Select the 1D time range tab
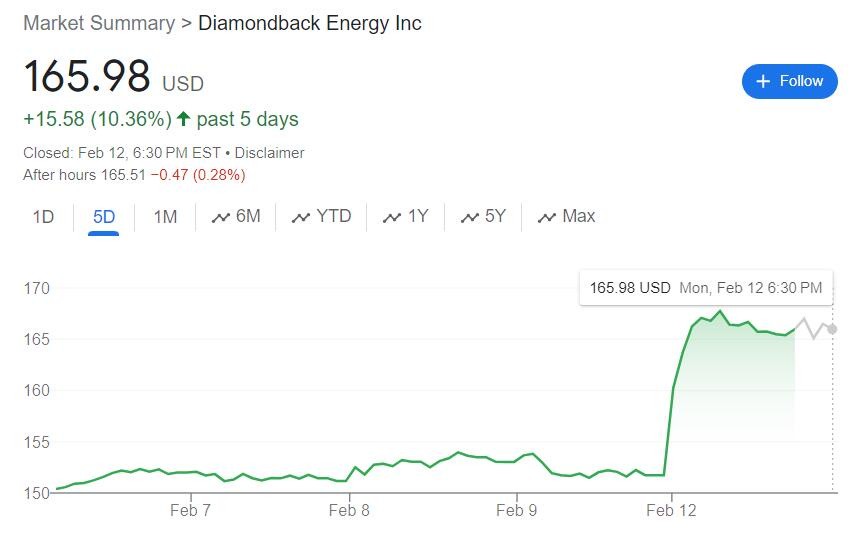 click(43, 216)
